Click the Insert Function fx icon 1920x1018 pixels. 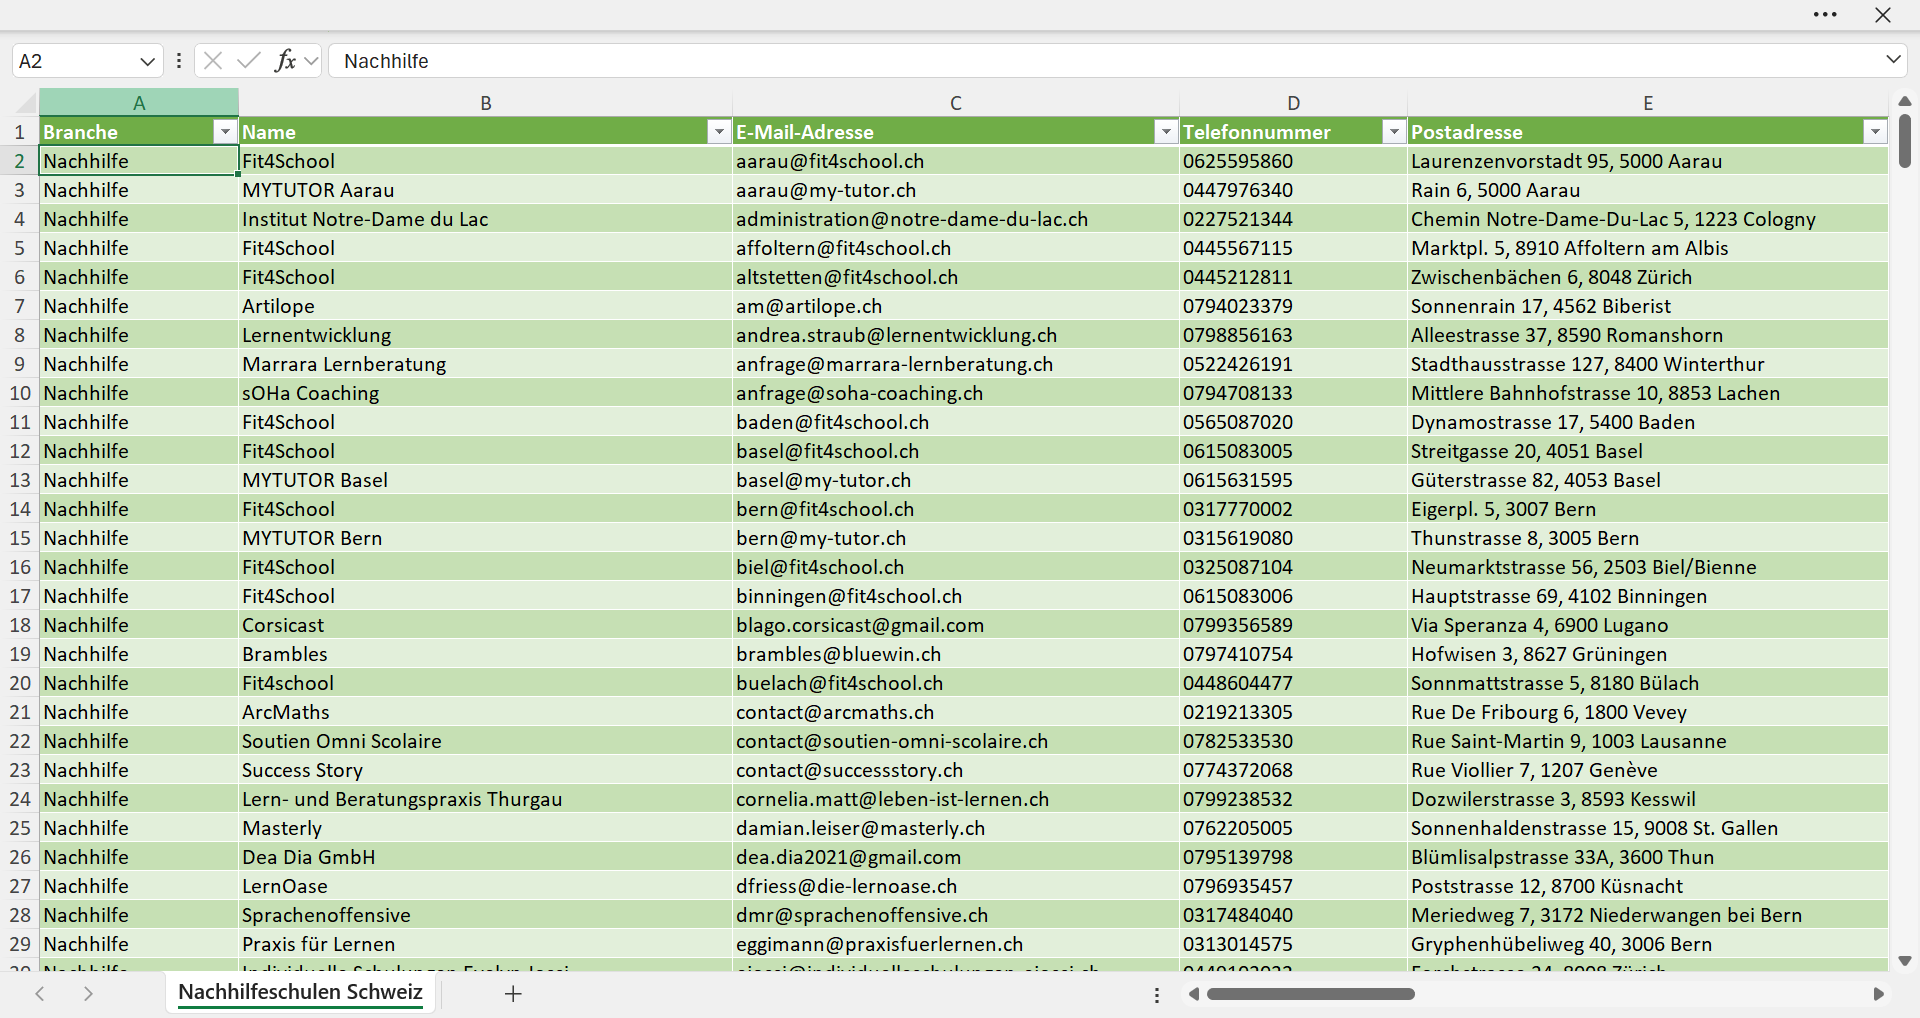click(285, 61)
